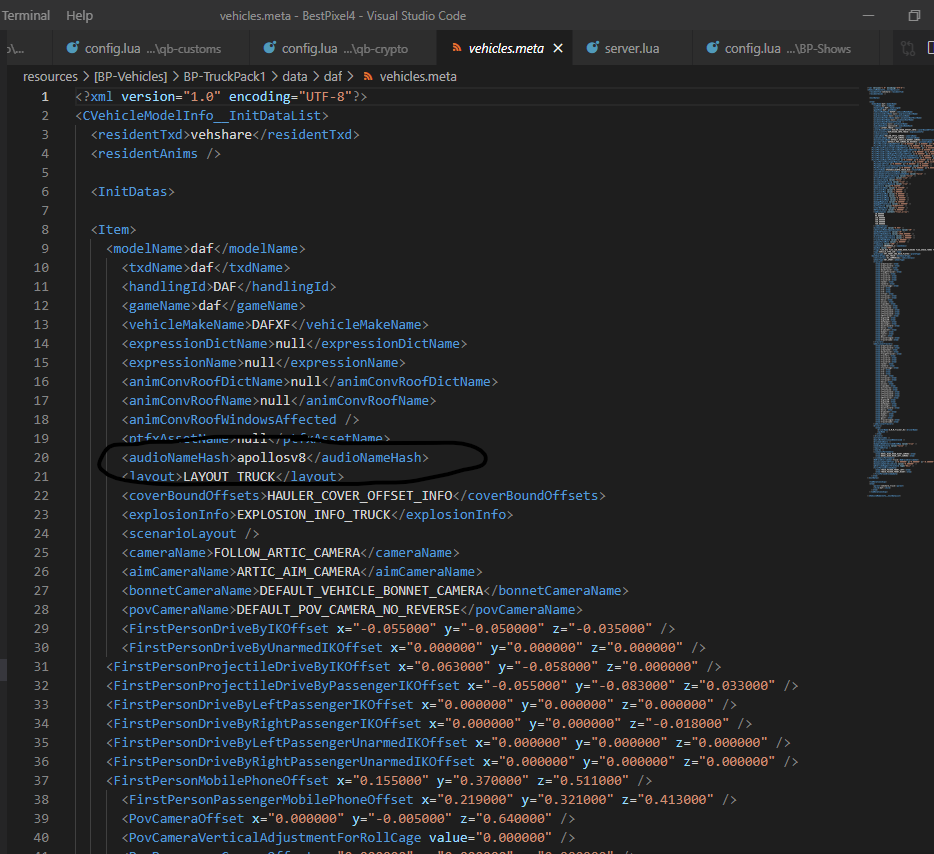Click DEFAULT_POV_CAMERA_NO_REVERSE value
The image size is (934, 854).
[348, 610]
